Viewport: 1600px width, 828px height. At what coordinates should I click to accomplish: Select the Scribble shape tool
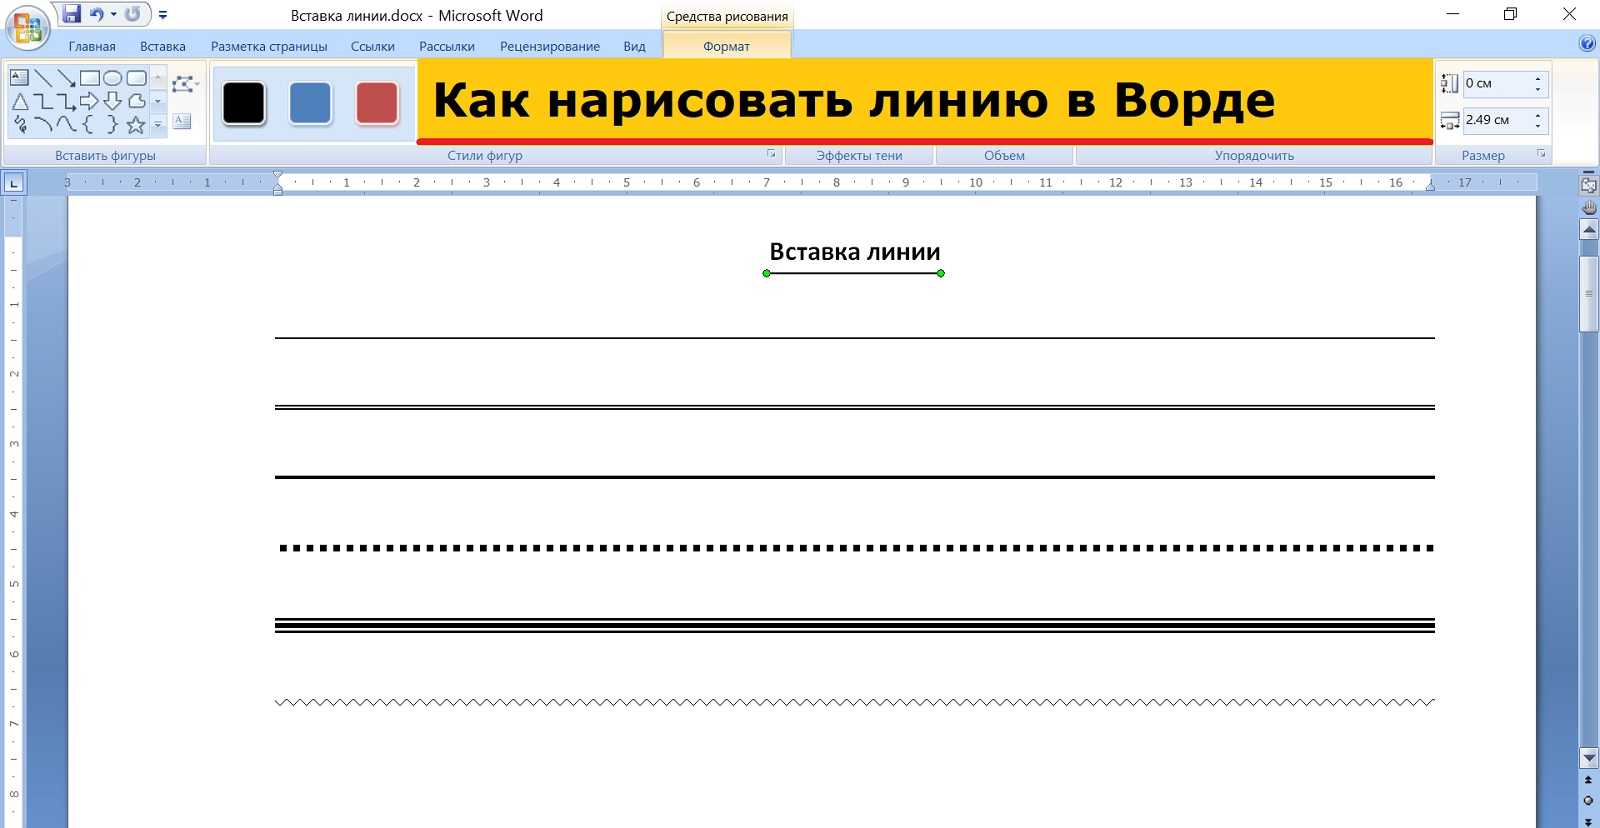[x=19, y=125]
